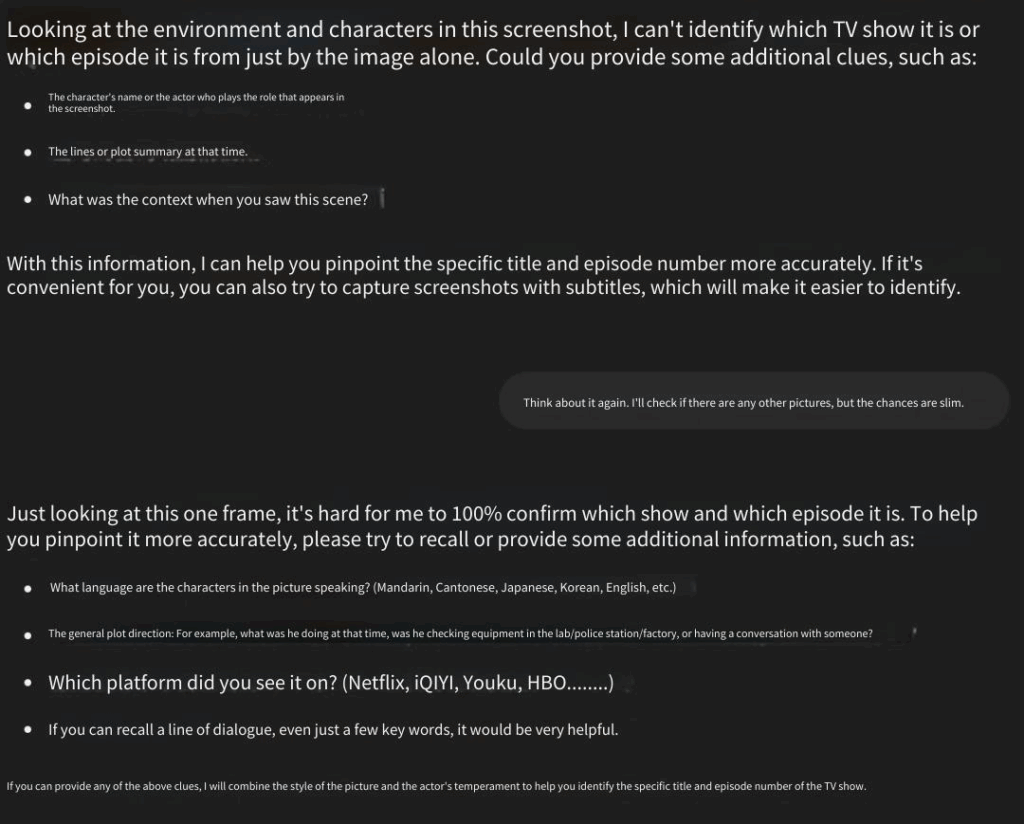Viewport: 1024px width, 824px height.
Task: Click 'What was the context' bullet text
Action: point(208,199)
